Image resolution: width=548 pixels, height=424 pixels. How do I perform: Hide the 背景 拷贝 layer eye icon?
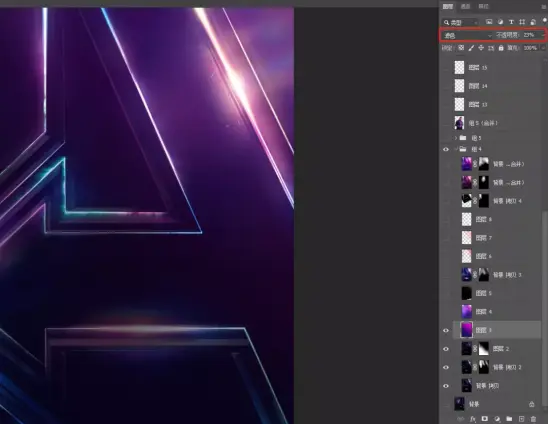pyautogui.click(x=446, y=386)
